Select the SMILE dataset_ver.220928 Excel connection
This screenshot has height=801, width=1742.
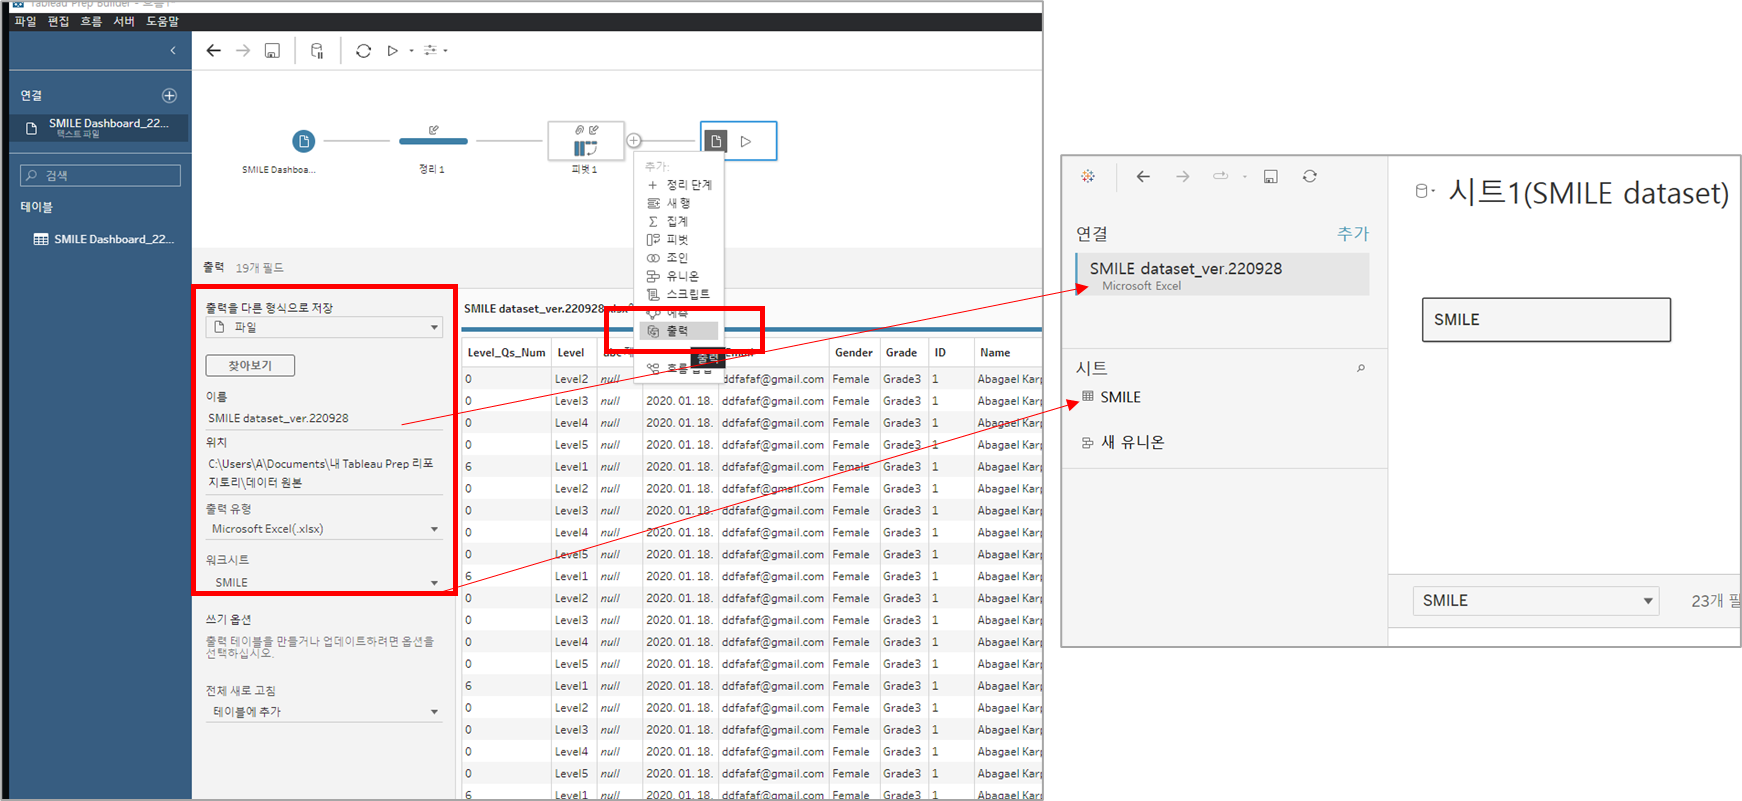tap(1222, 275)
